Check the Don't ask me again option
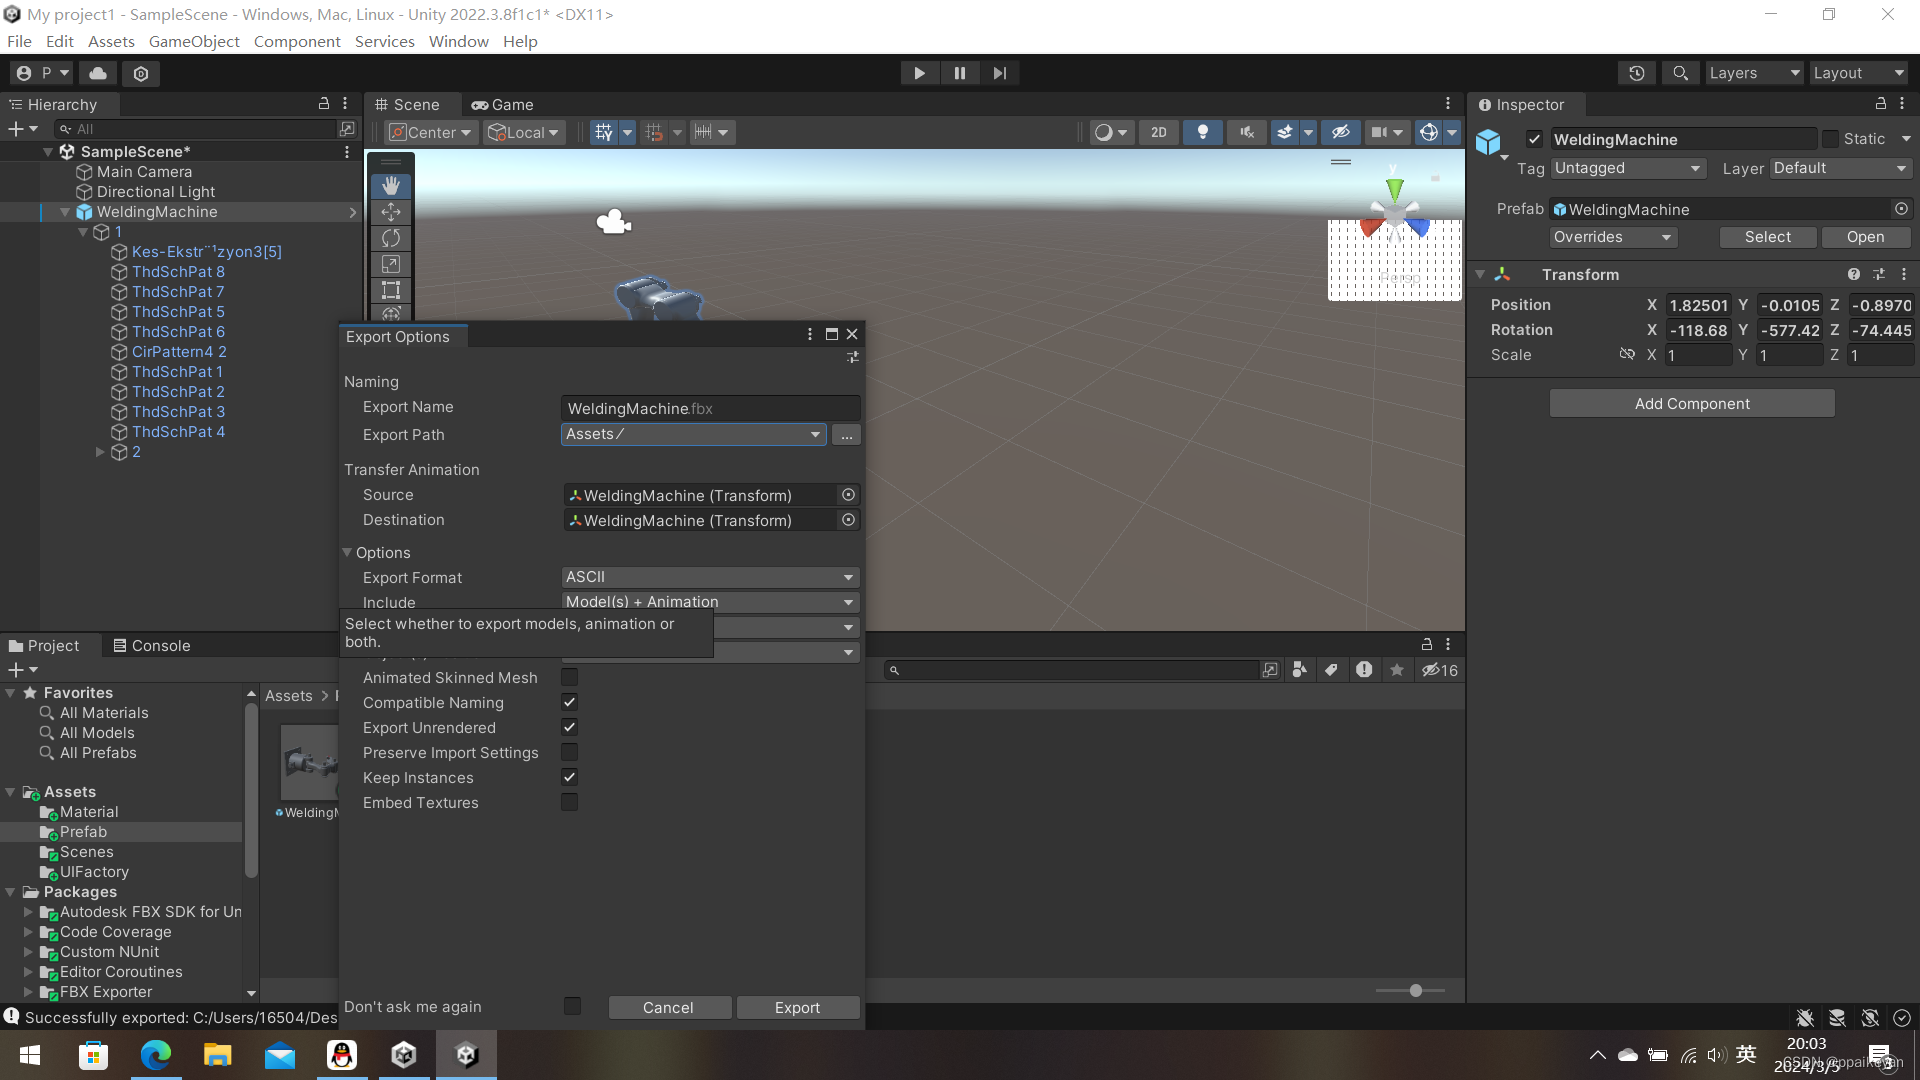Viewport: 1920px width, 1080px height. tap(571, 1006)
